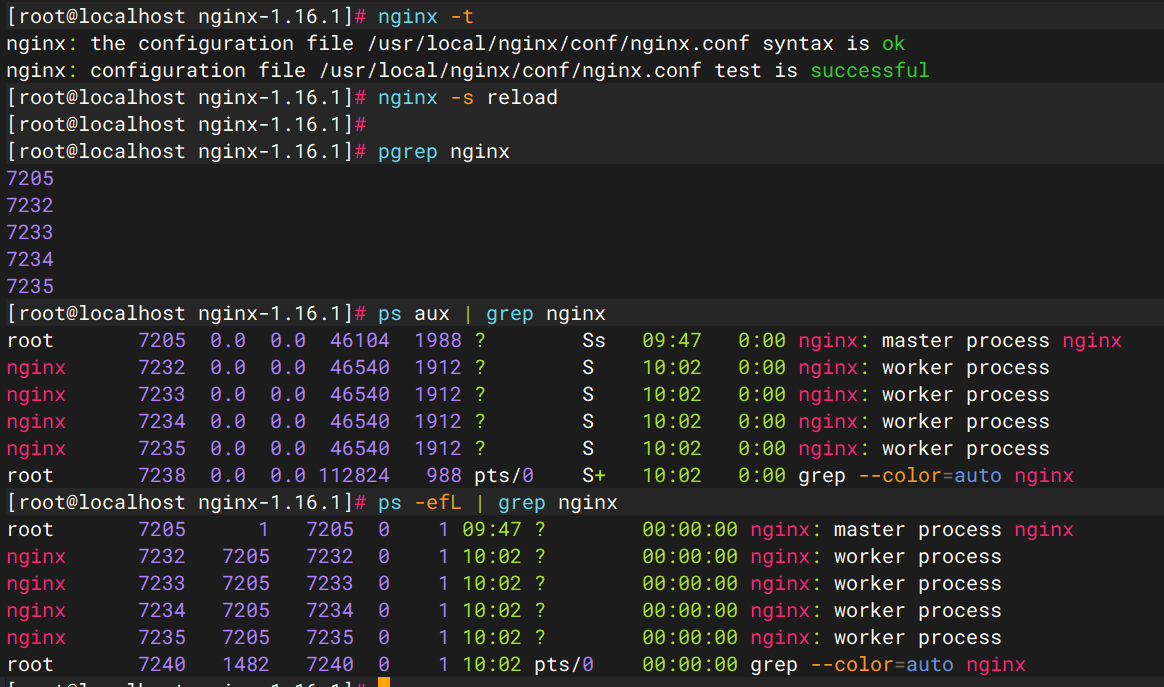Click 'master process' in the ps -efL output
Viewport: 1164px width, 687px height.
(x=918, y=530)
